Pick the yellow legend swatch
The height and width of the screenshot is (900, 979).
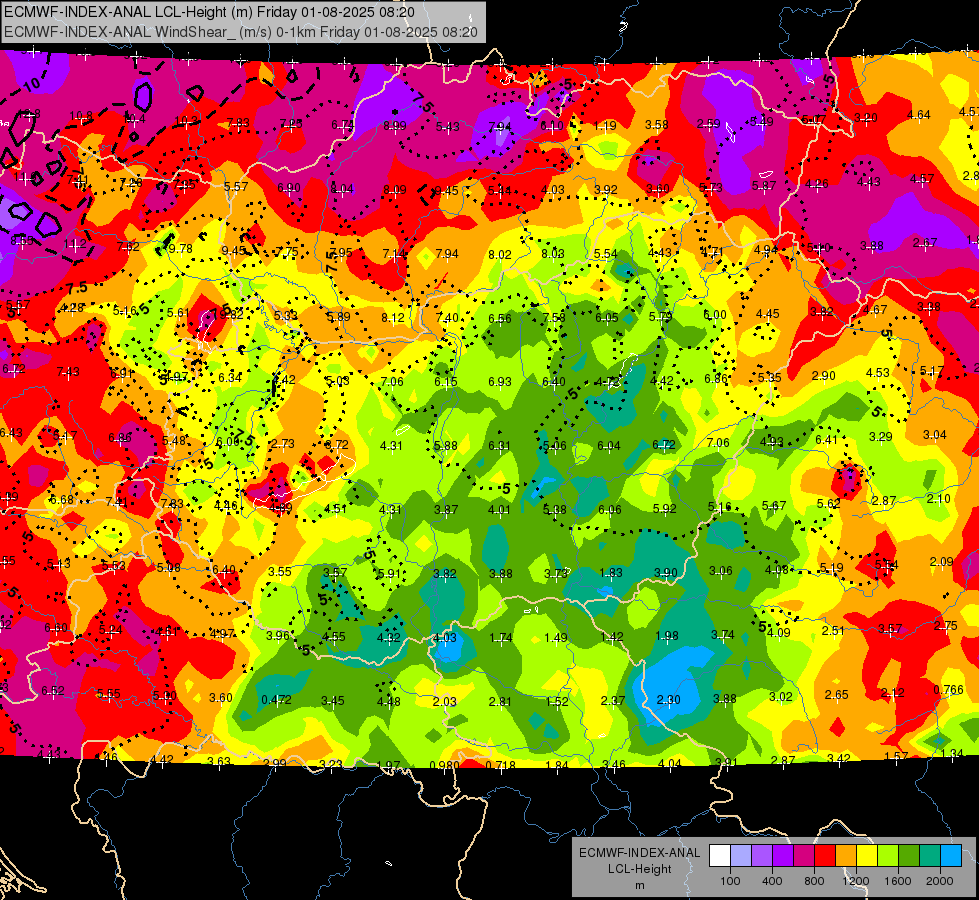(x=867, y=855)
